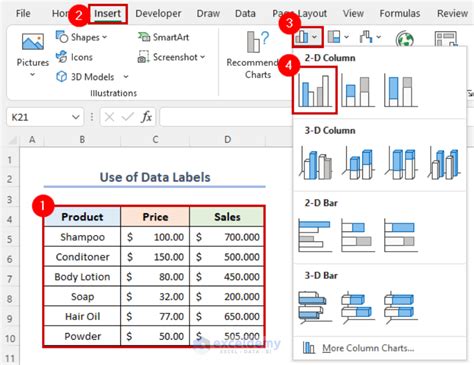Image resolution: width=474 pixels, height=365 pixels.
Task: Select row 5 header
Action: [10, 239]
